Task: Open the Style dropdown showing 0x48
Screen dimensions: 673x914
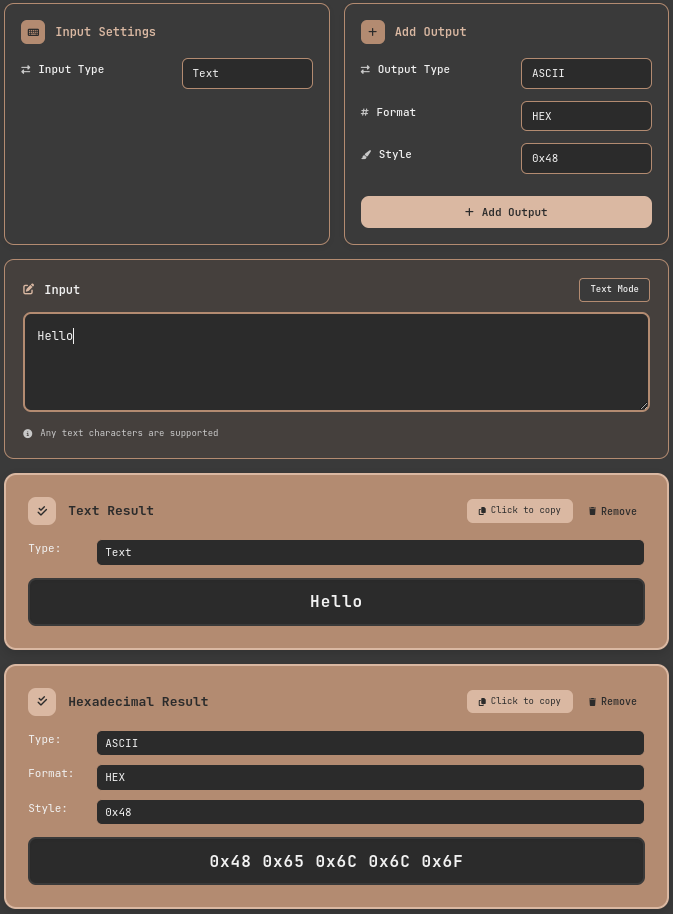Action: tap(586, 159)
